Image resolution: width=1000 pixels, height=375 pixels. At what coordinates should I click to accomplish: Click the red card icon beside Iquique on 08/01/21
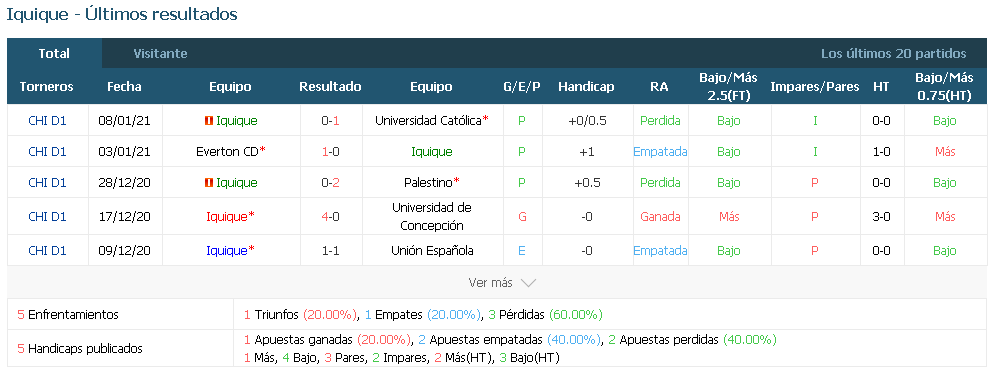tap(209, 121)
